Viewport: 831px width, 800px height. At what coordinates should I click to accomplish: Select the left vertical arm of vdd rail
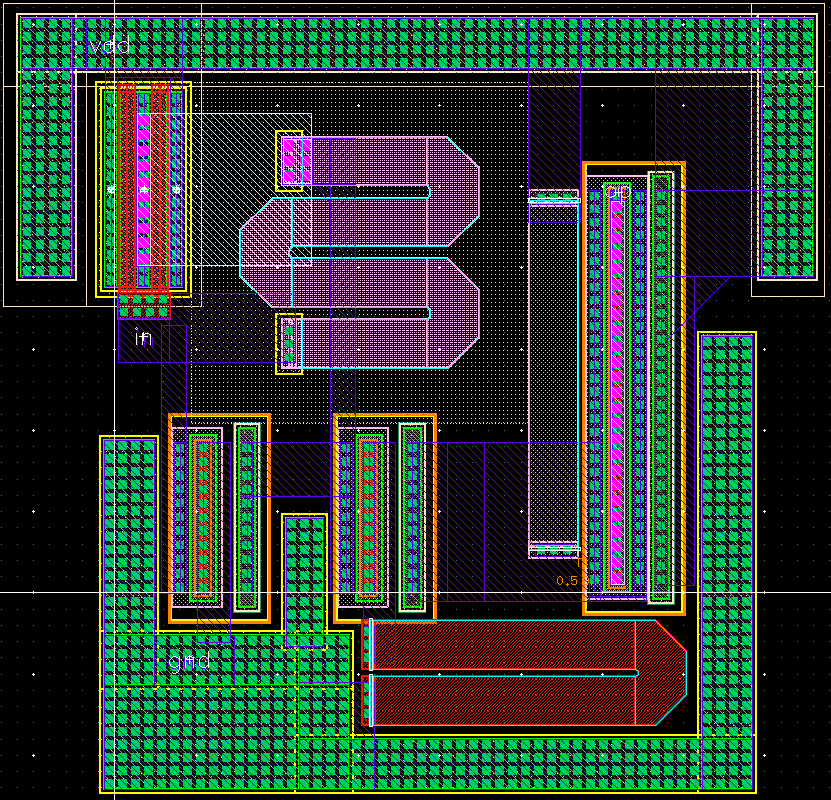tap(47, 172)
